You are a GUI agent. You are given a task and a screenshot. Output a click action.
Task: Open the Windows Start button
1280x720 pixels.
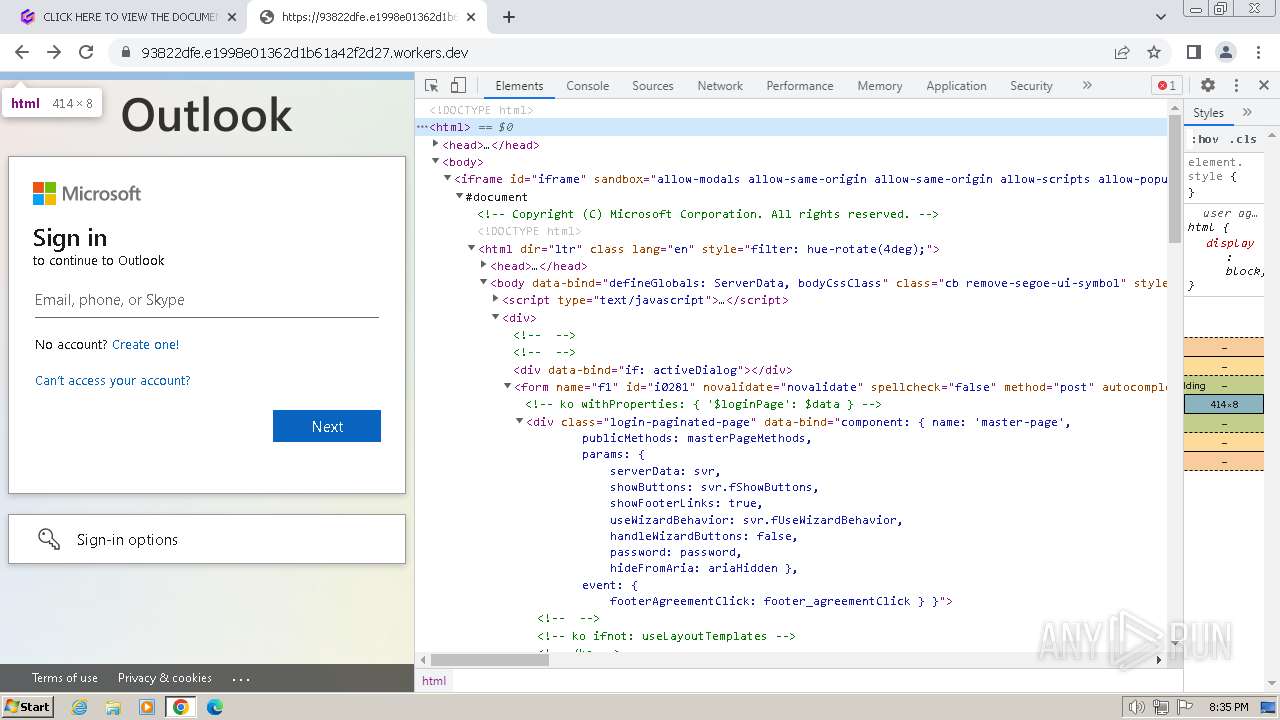[28, 706]
